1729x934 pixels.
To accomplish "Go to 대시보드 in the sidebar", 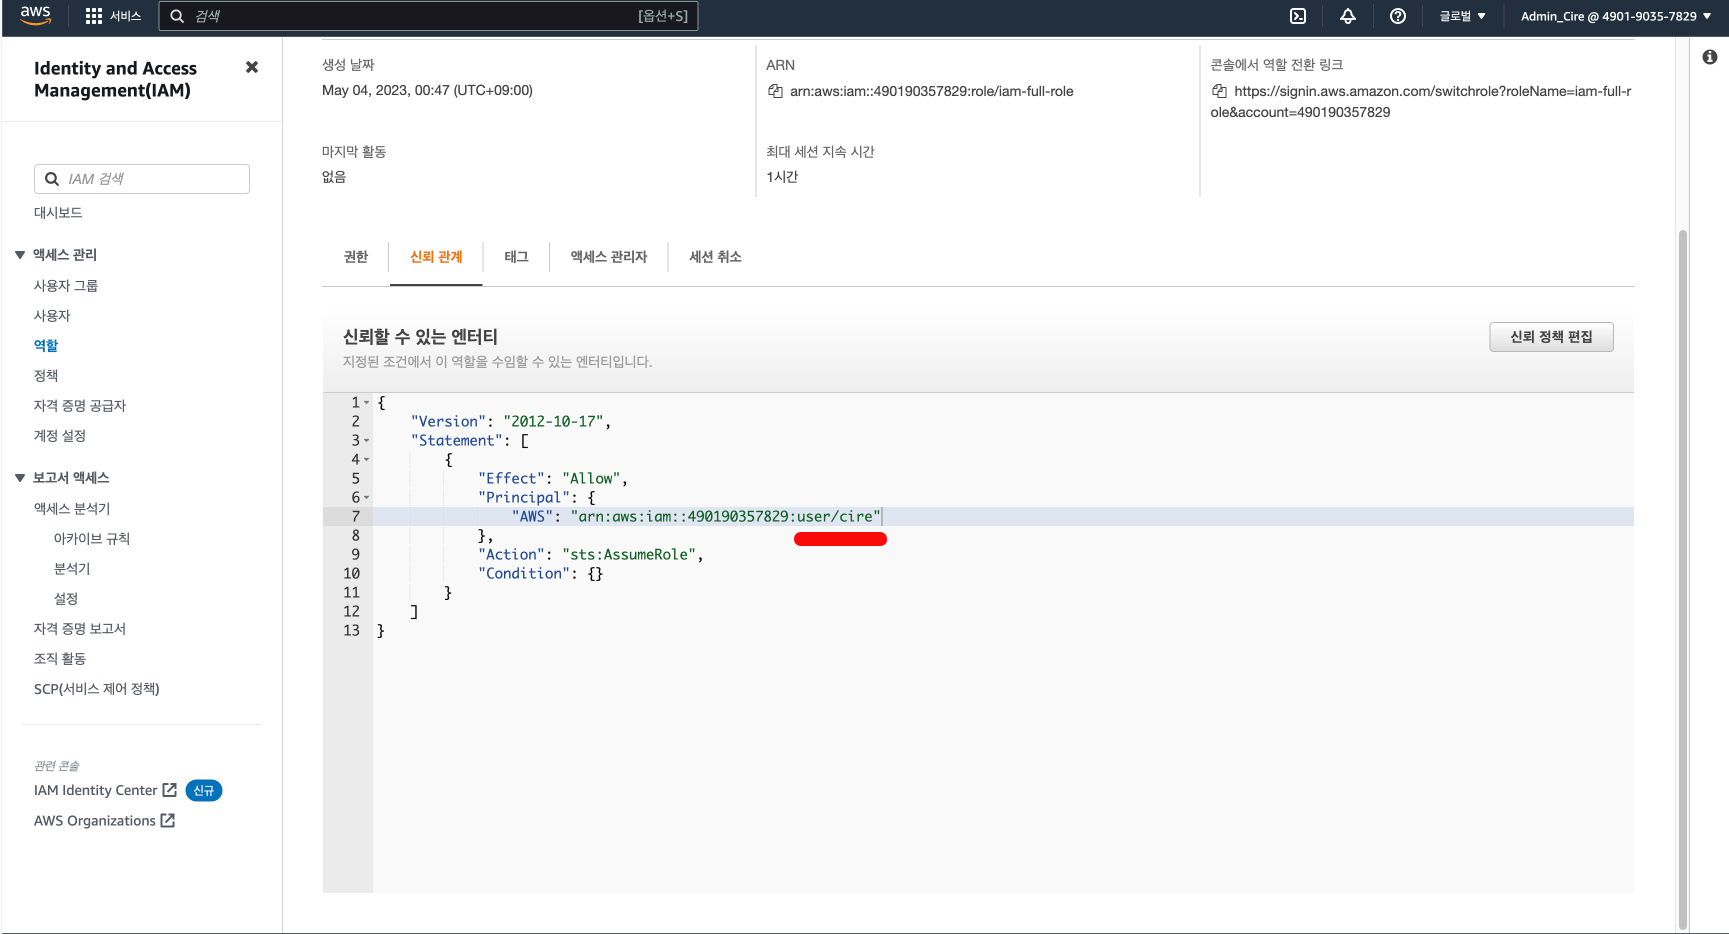I will (x=58, y=213).
